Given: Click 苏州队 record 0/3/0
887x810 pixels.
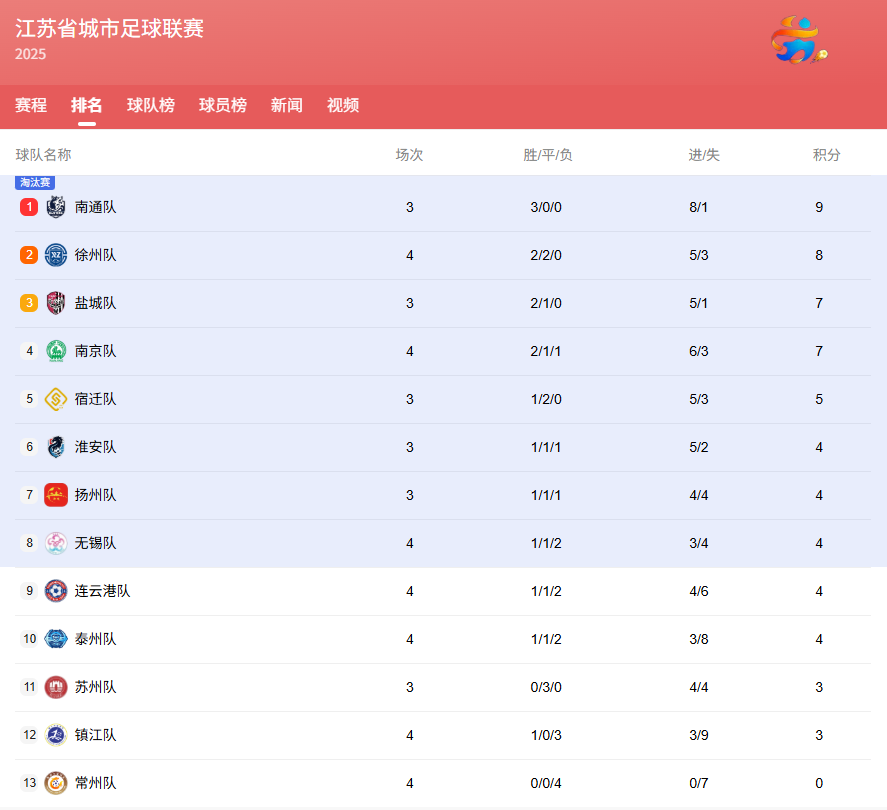Looking at the screenshot, I should point(546,687).
